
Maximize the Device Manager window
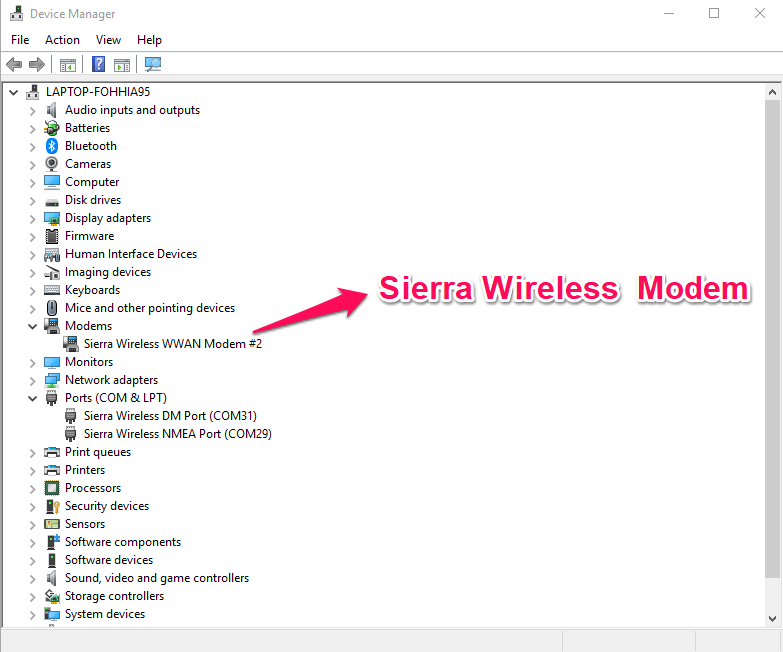tap(714, 13)
